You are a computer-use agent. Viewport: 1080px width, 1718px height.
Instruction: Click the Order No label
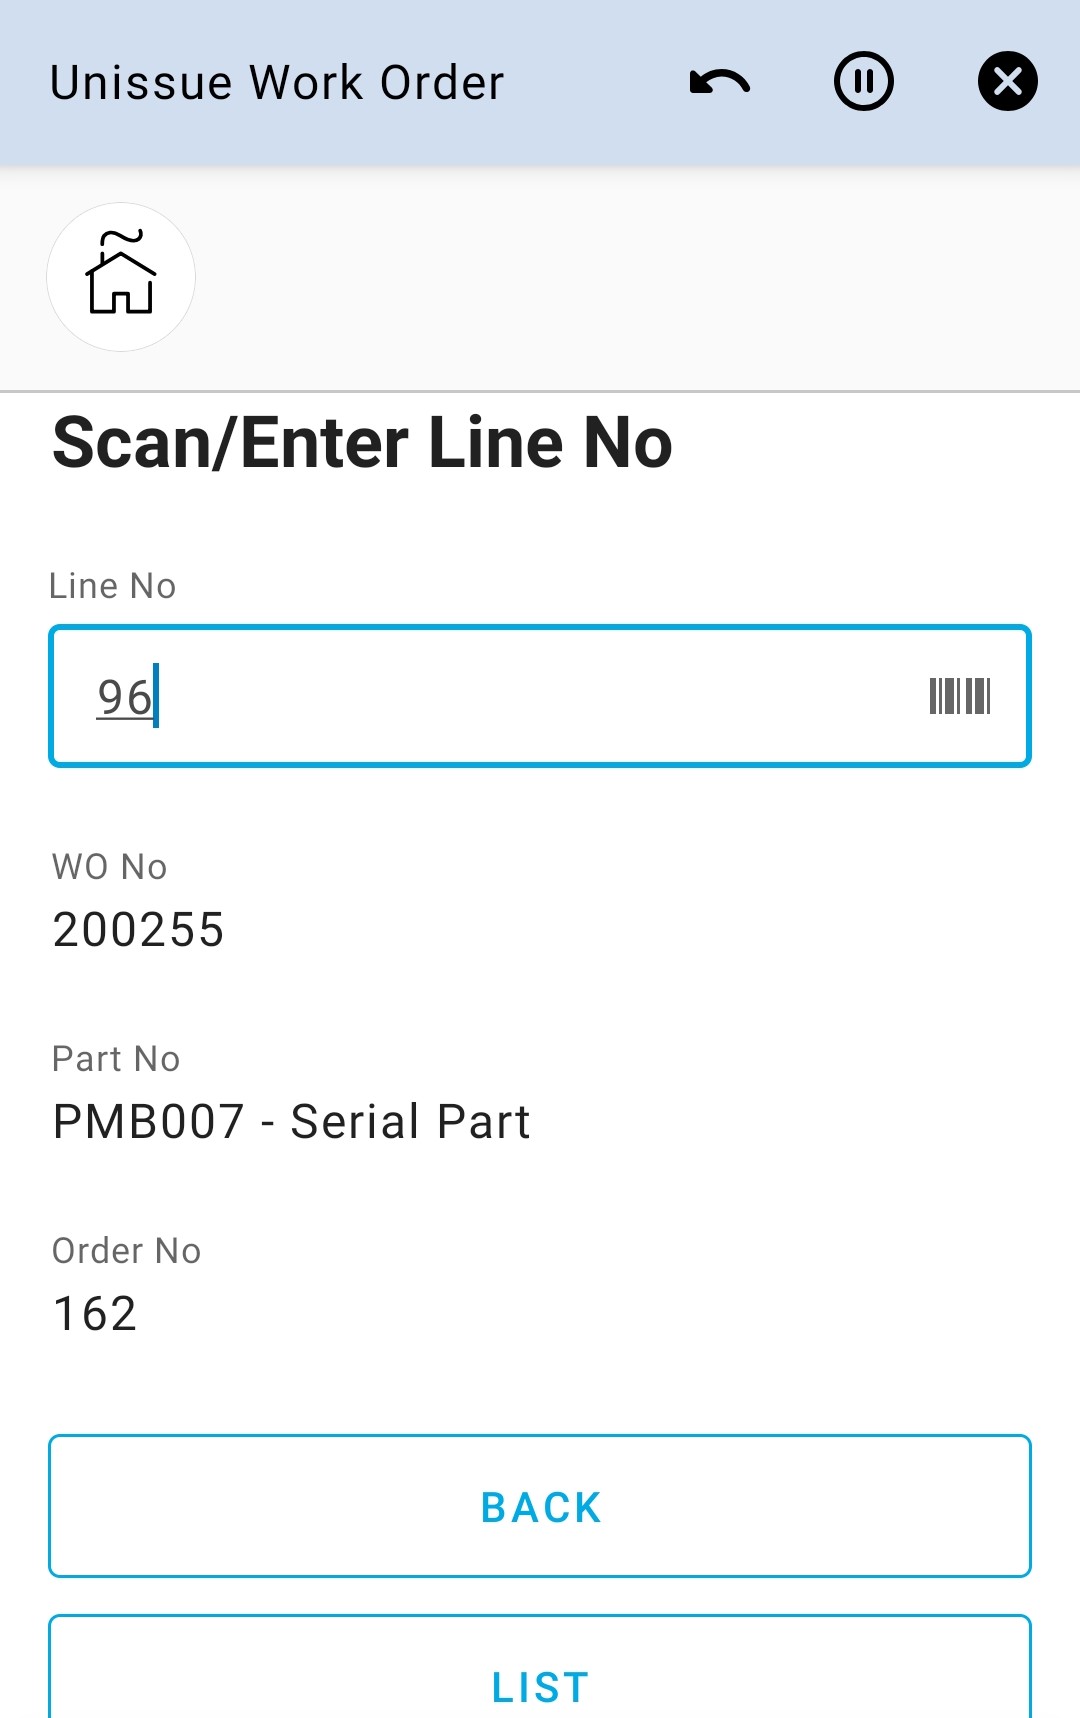click(127, 1251)
